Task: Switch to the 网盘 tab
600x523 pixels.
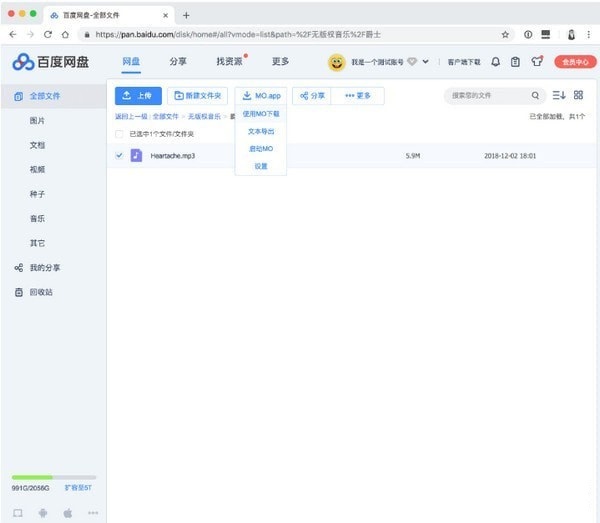Action: point(131,61)
